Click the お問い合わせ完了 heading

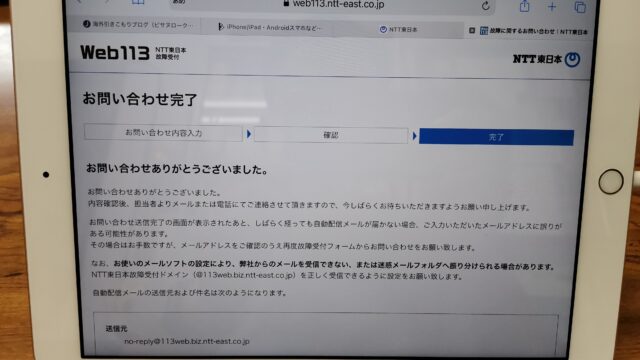pos(140,99)
